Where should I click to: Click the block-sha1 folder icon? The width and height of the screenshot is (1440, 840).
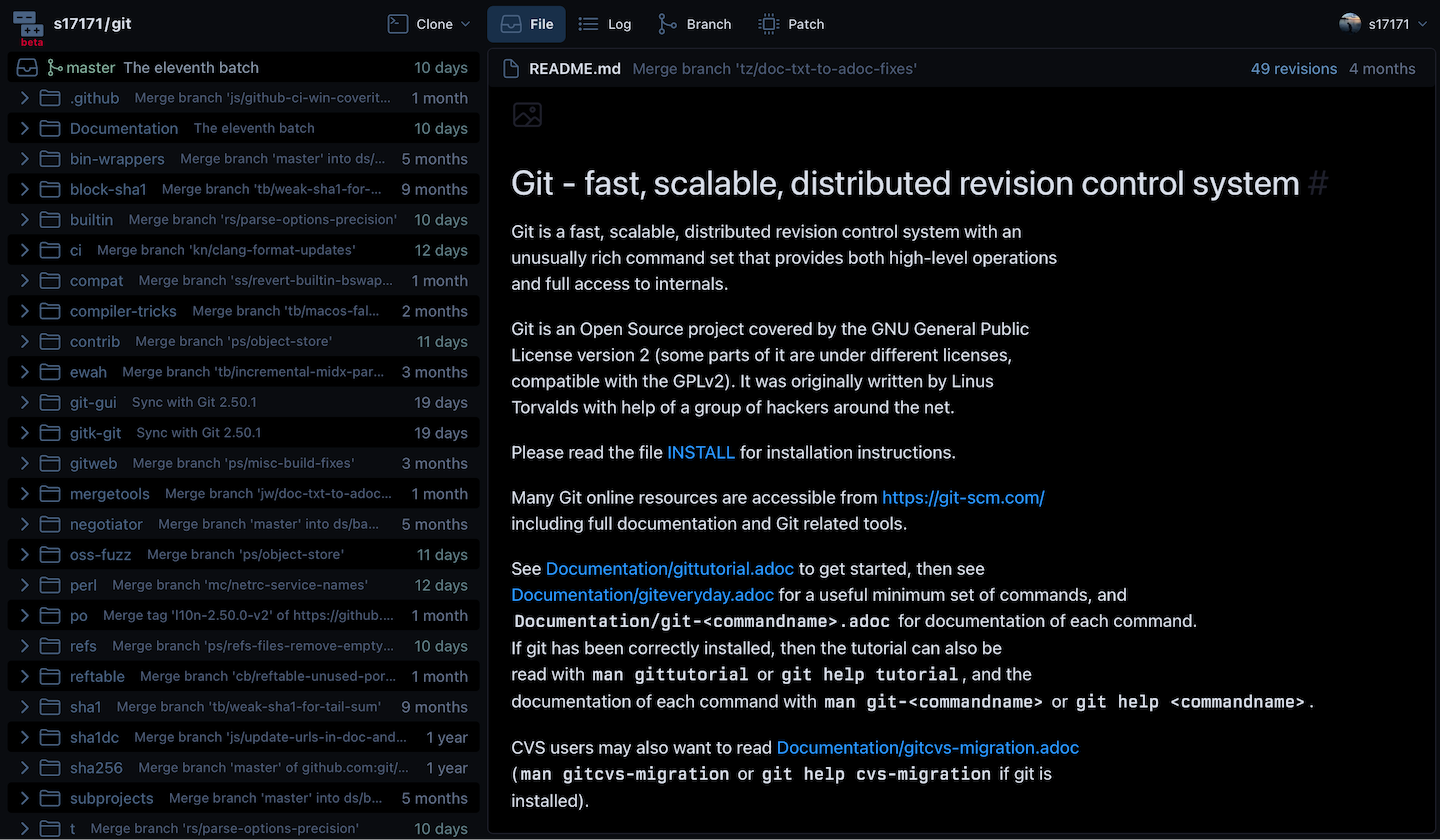pos(50,189)
